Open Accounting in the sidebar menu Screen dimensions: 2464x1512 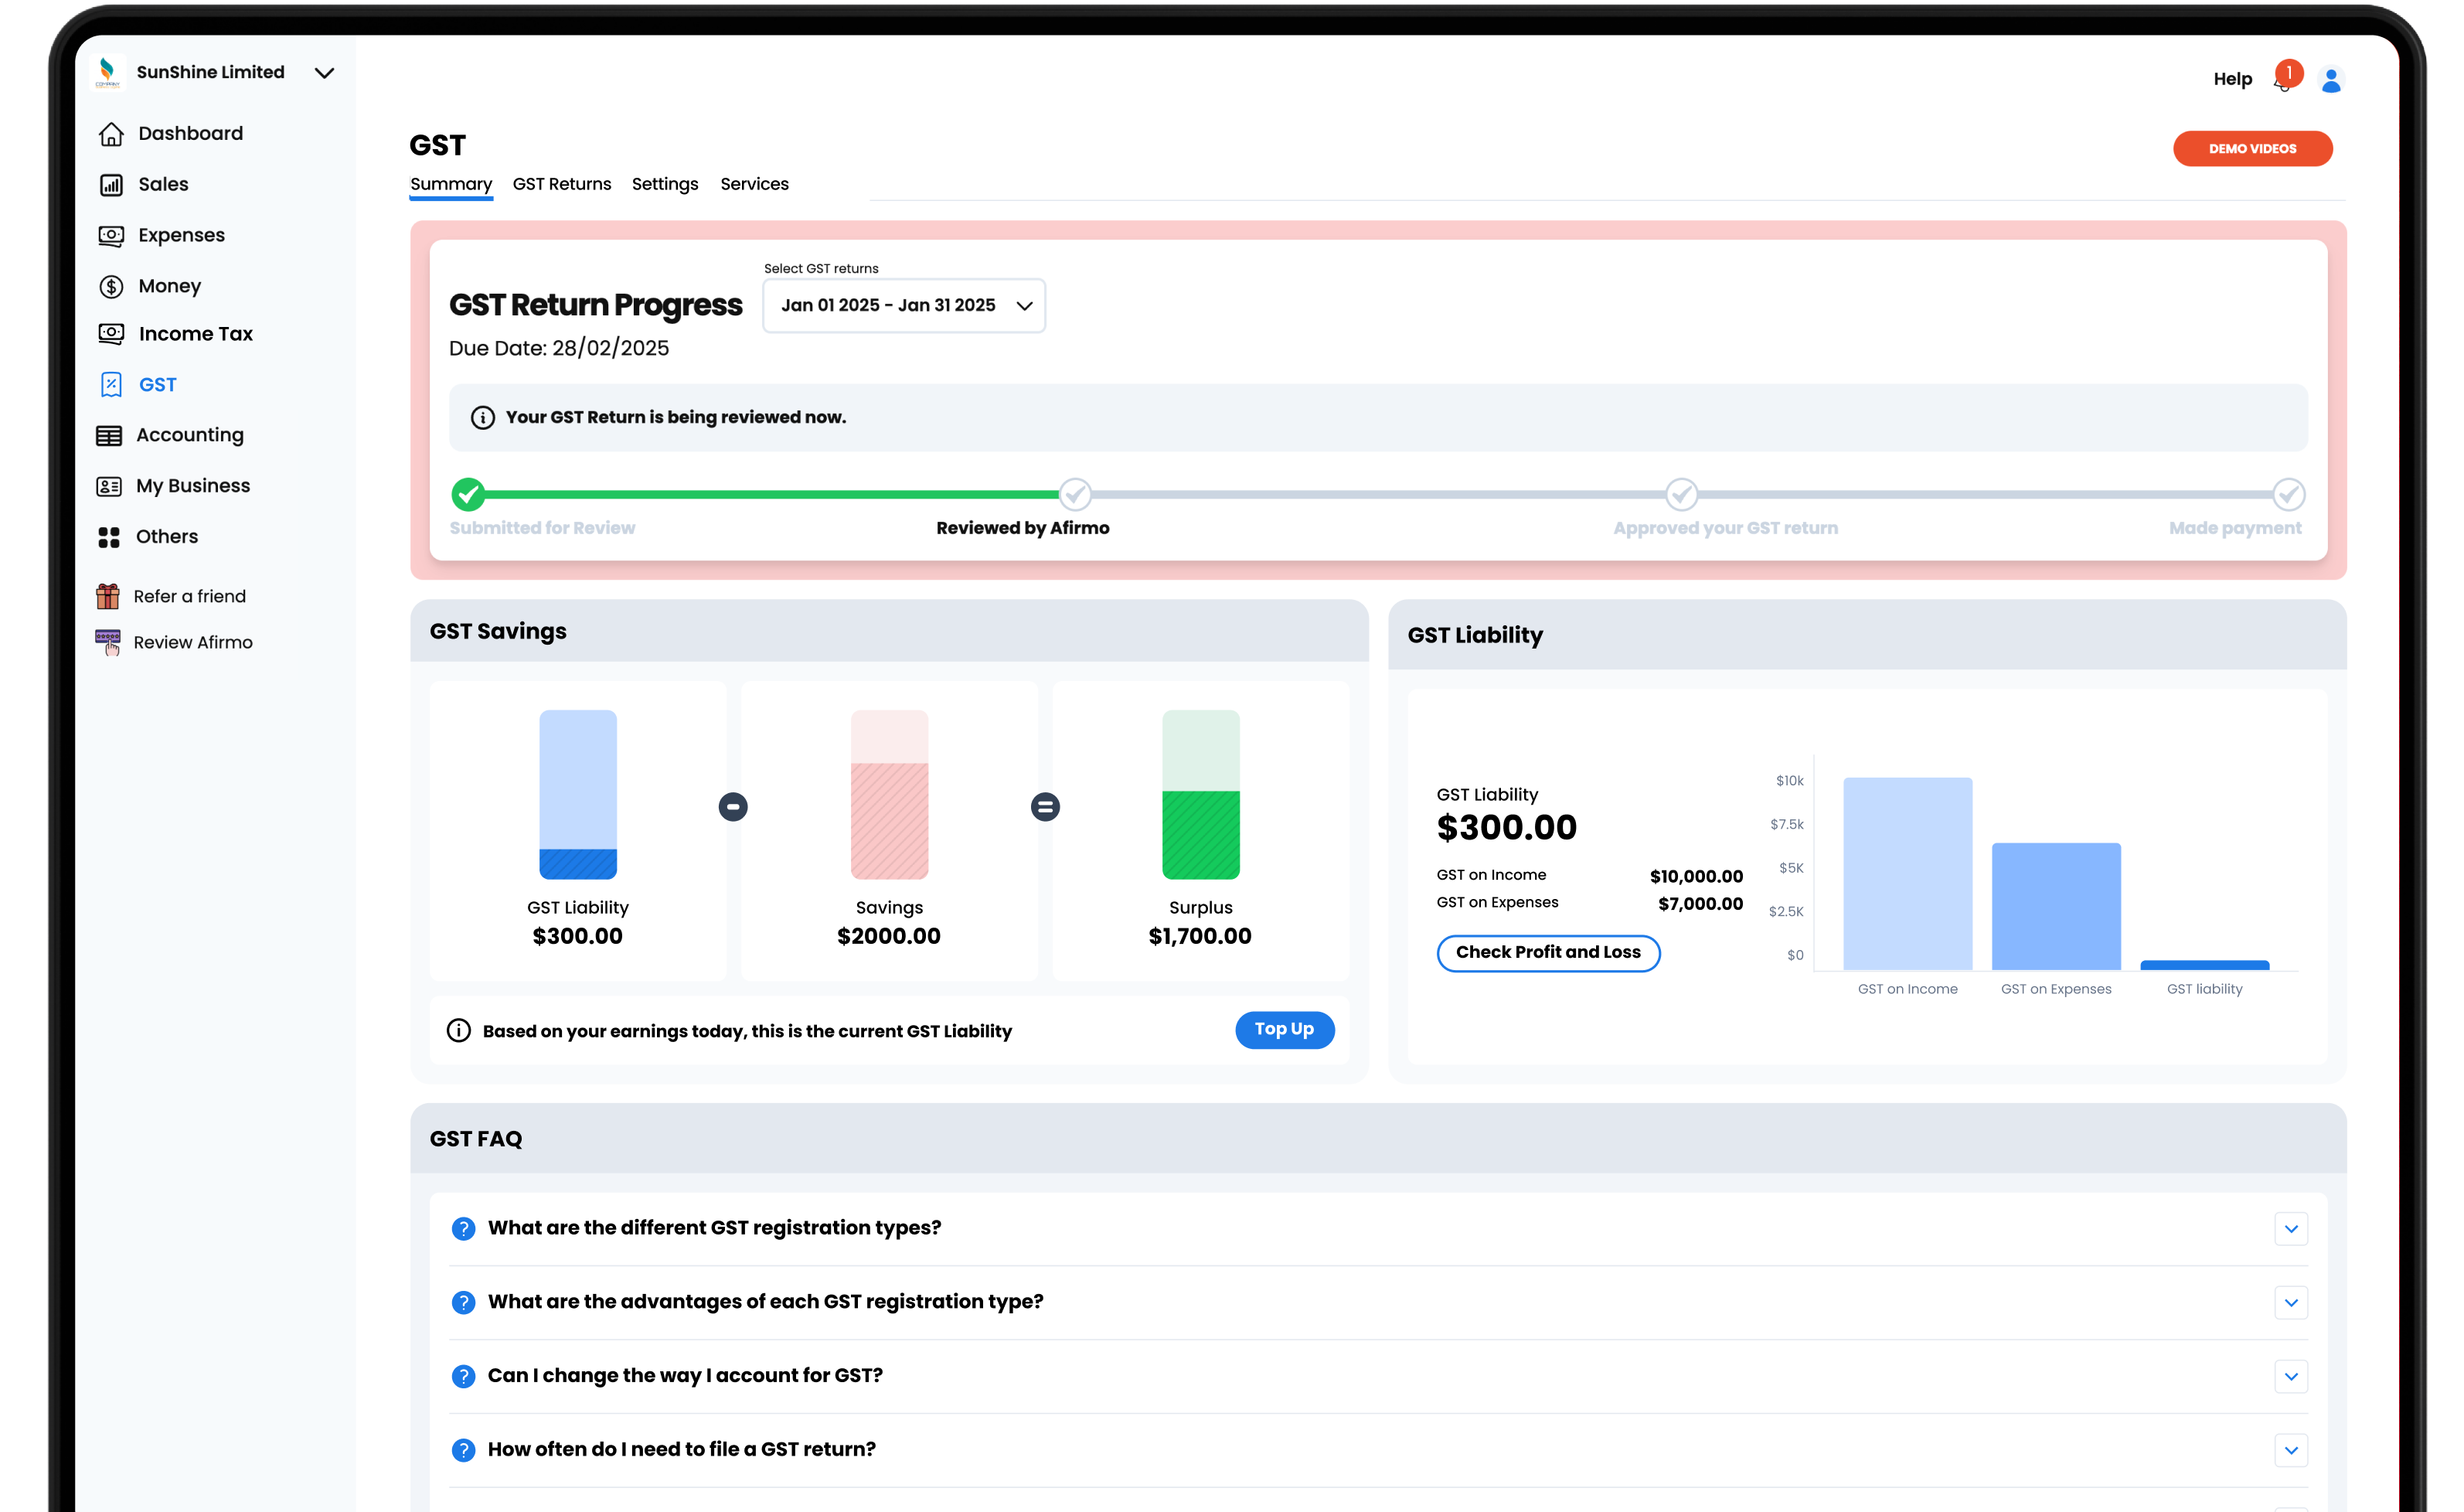(x=190, y=436)
